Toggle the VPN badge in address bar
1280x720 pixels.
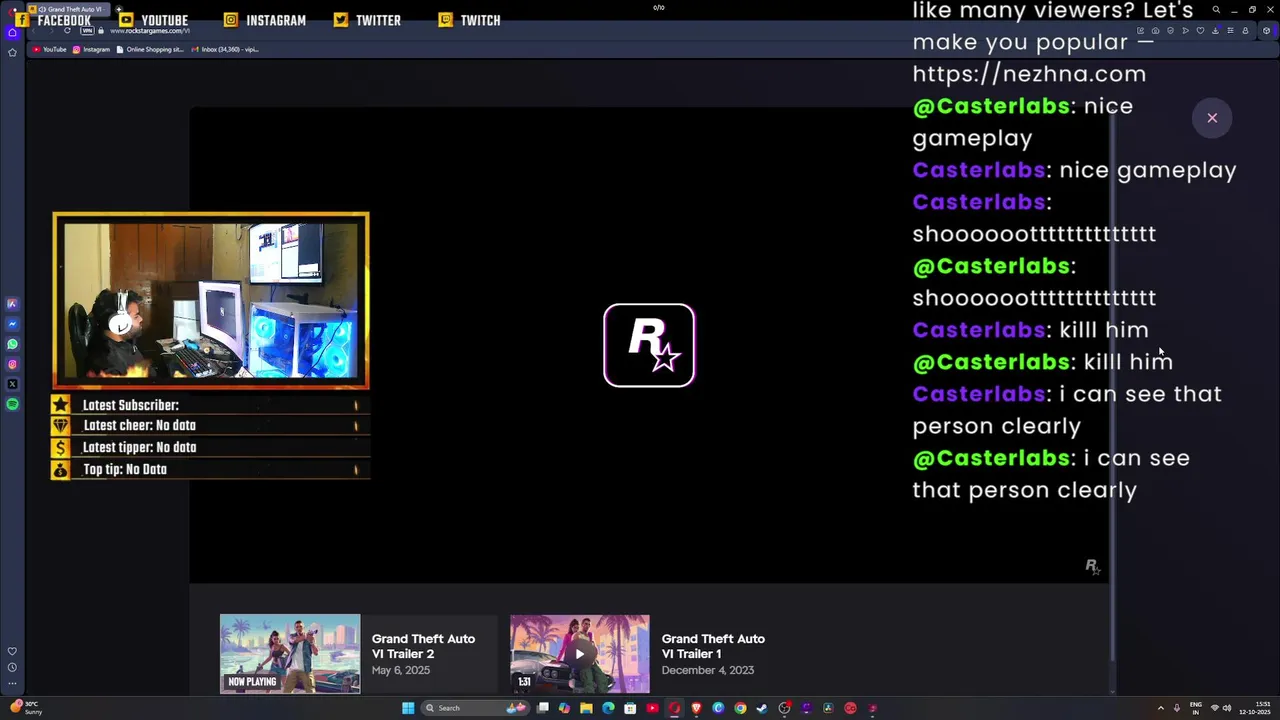click(87, 30)
